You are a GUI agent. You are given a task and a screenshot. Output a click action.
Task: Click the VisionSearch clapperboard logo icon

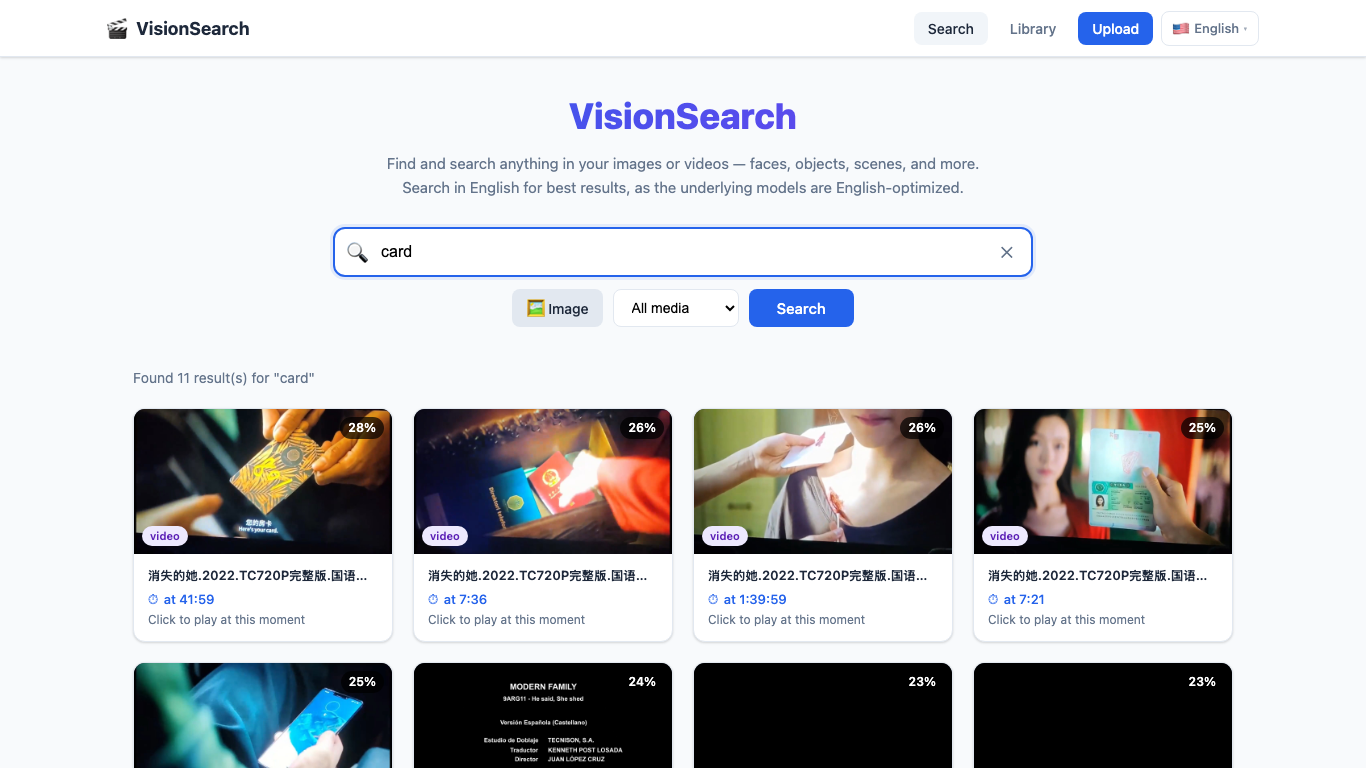(x=116, y=28)
